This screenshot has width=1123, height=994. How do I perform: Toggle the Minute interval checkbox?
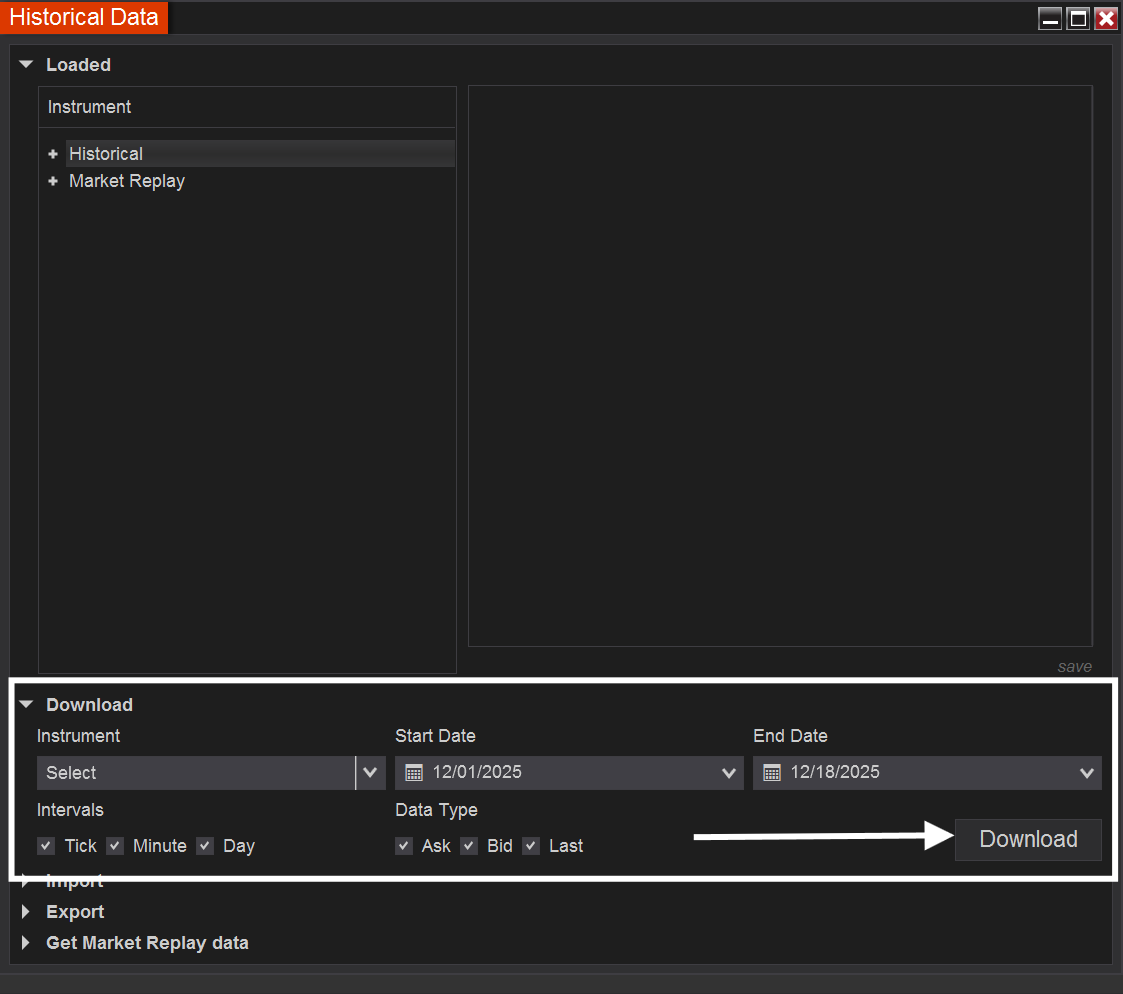click(x=115, y=846)
